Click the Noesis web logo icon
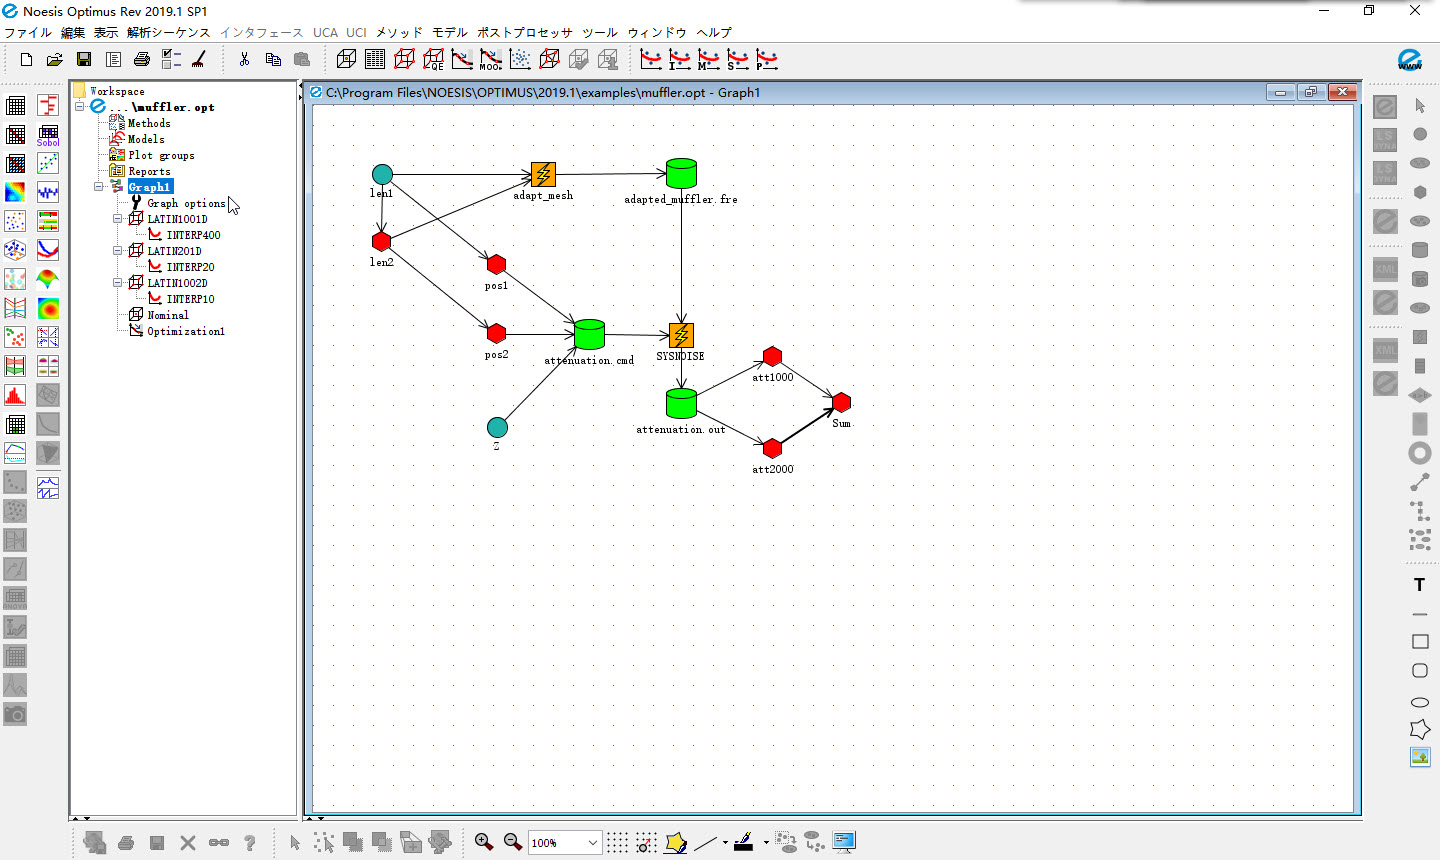This screenshot has width=1440, height=860. pos(1410,60)
